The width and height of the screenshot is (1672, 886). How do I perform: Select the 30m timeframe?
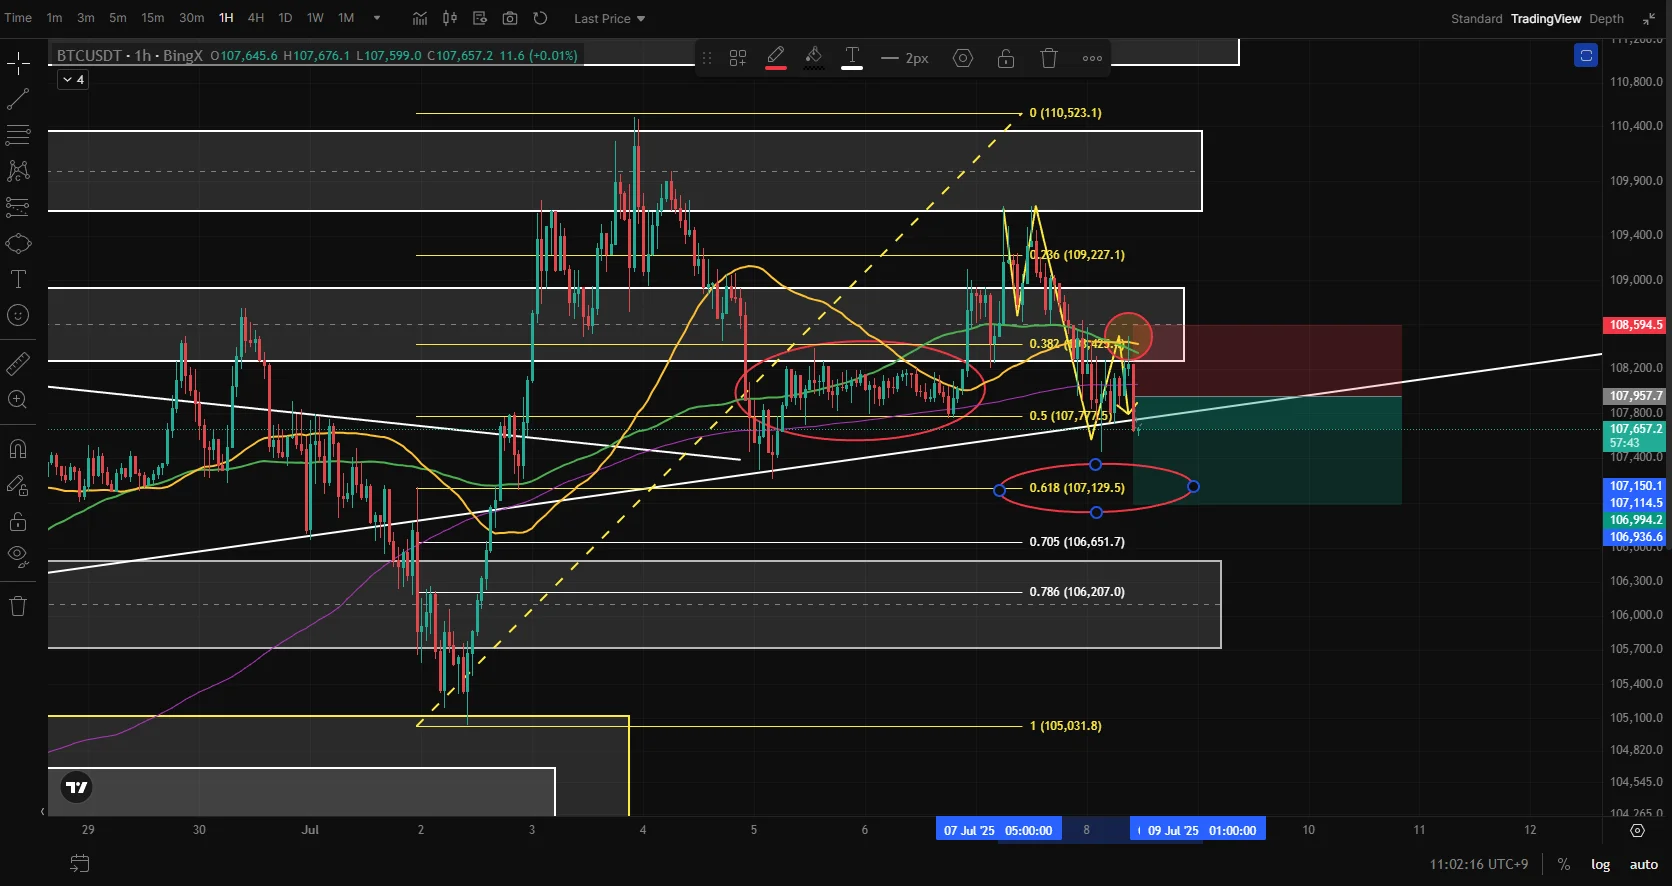(192, 18)
